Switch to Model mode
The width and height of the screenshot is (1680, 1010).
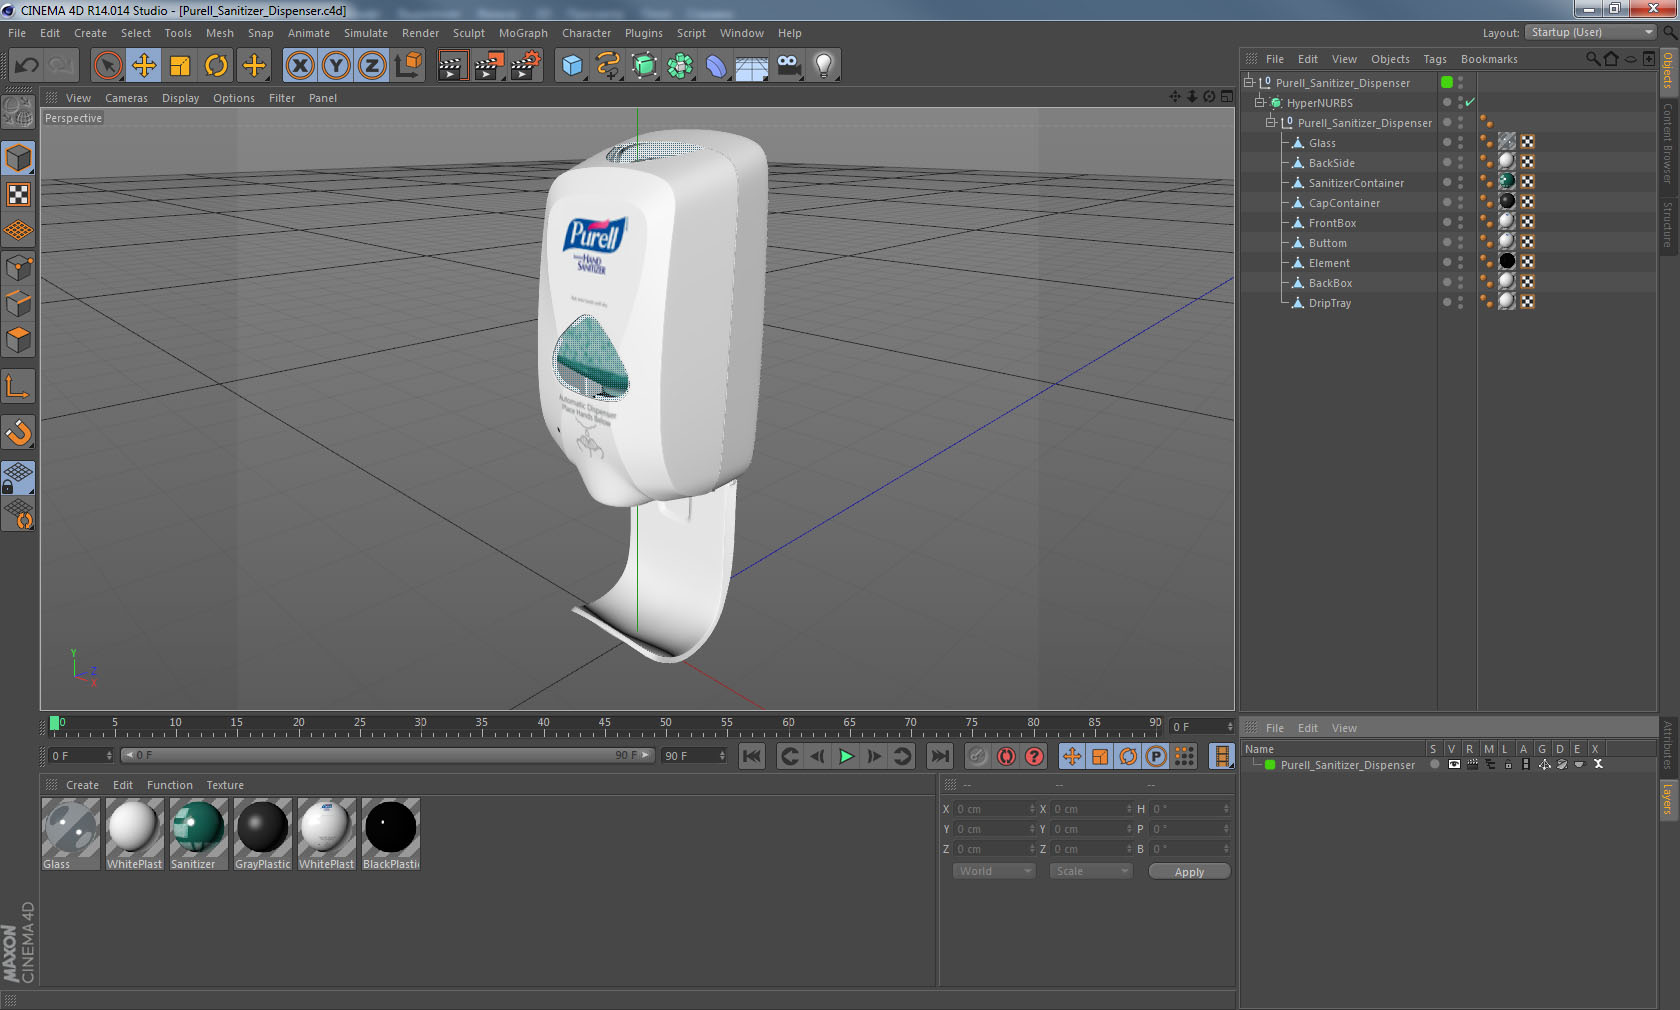[x=19, y=159]
